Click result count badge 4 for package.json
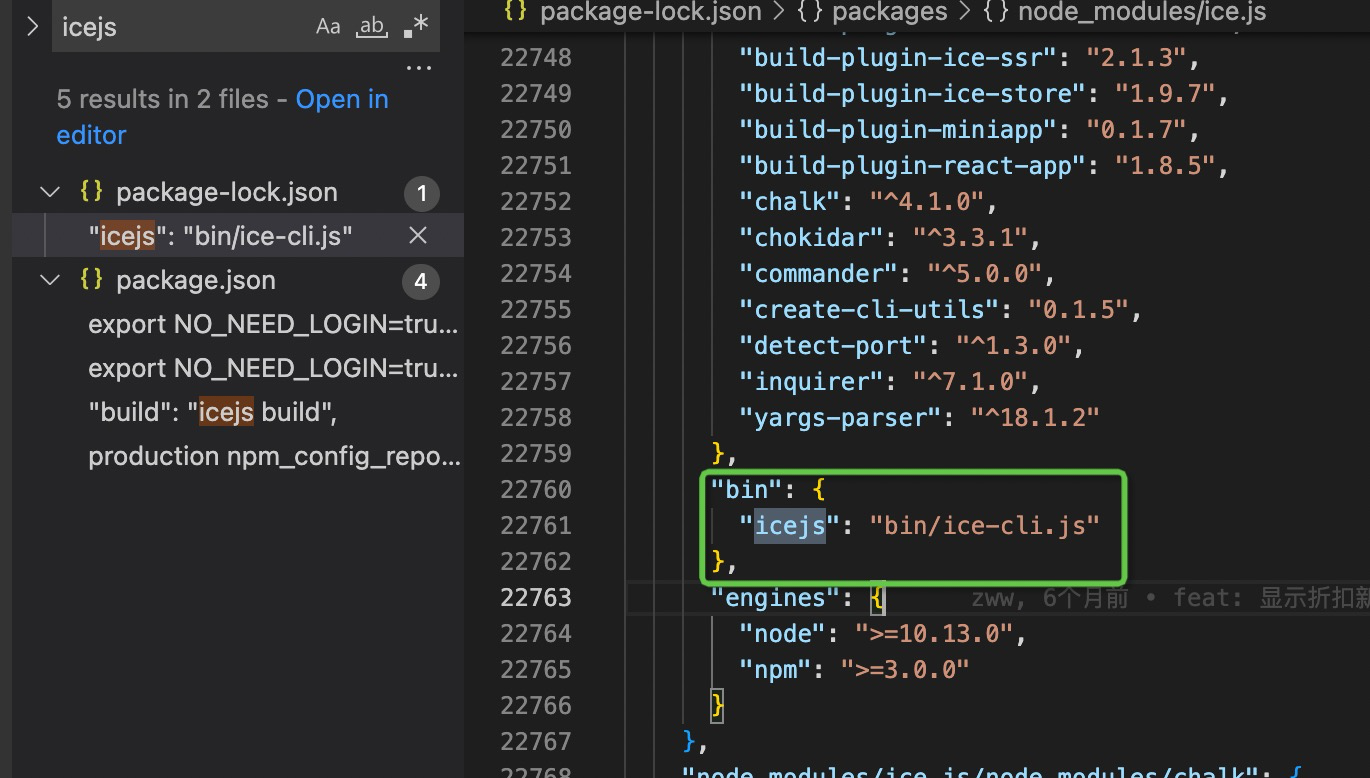1370x778 pixels. click(421, 281)
